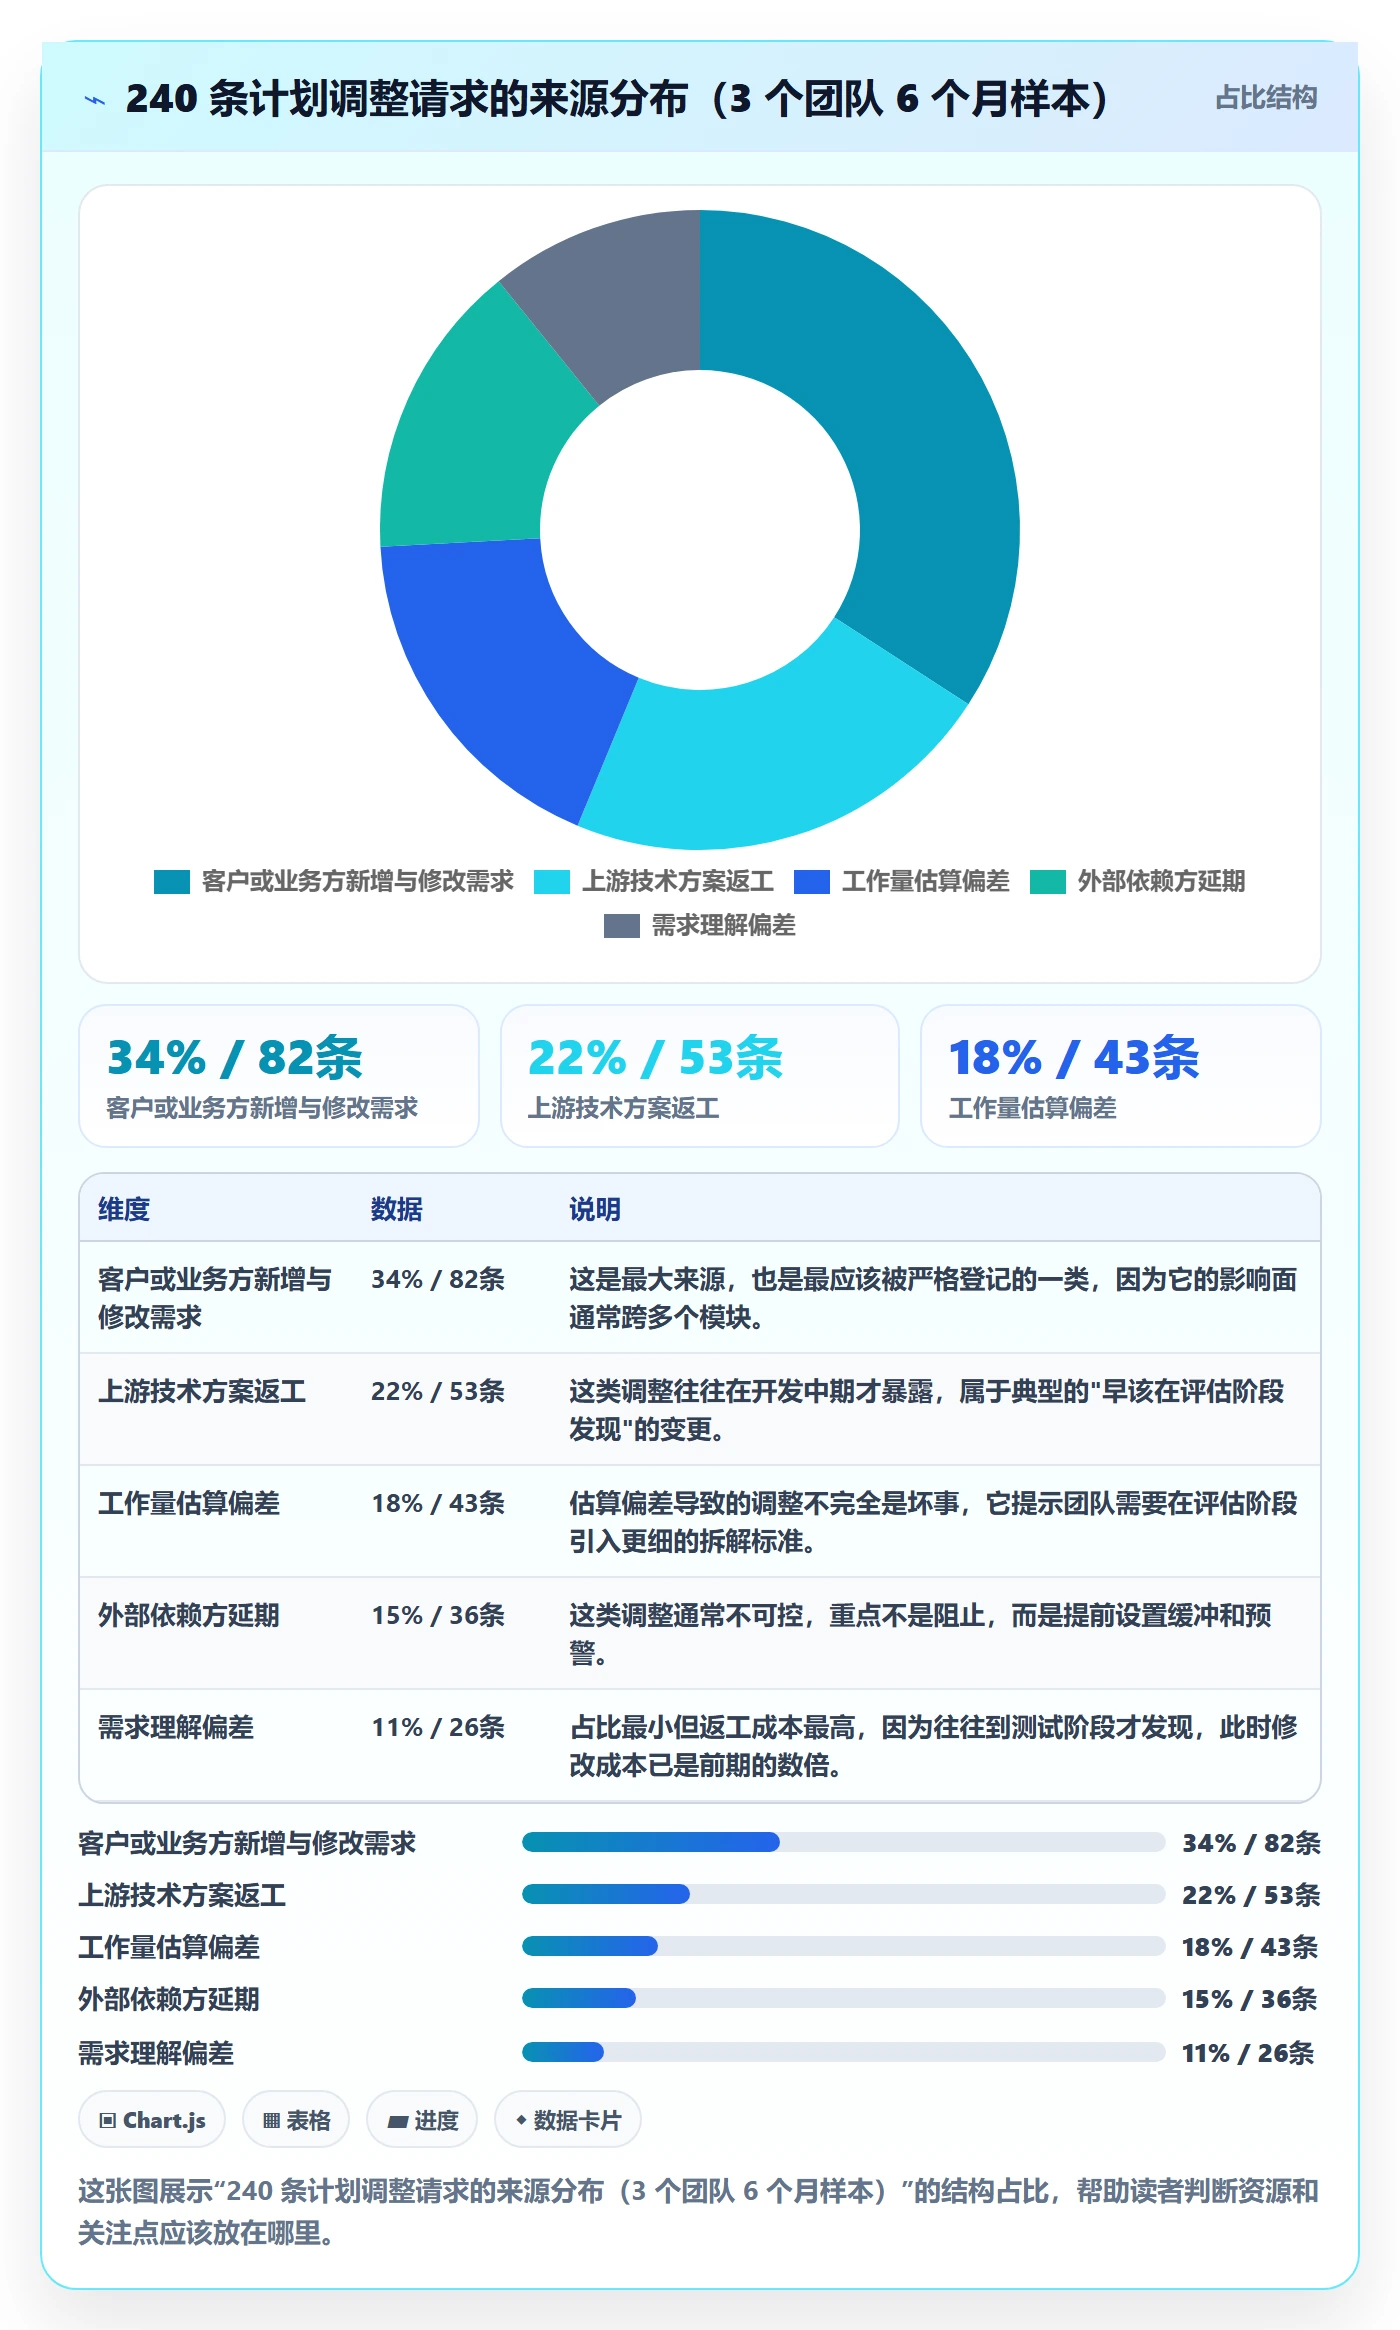
Task: Click description starting 这是最大来源
Action: tap(933, 1298)
